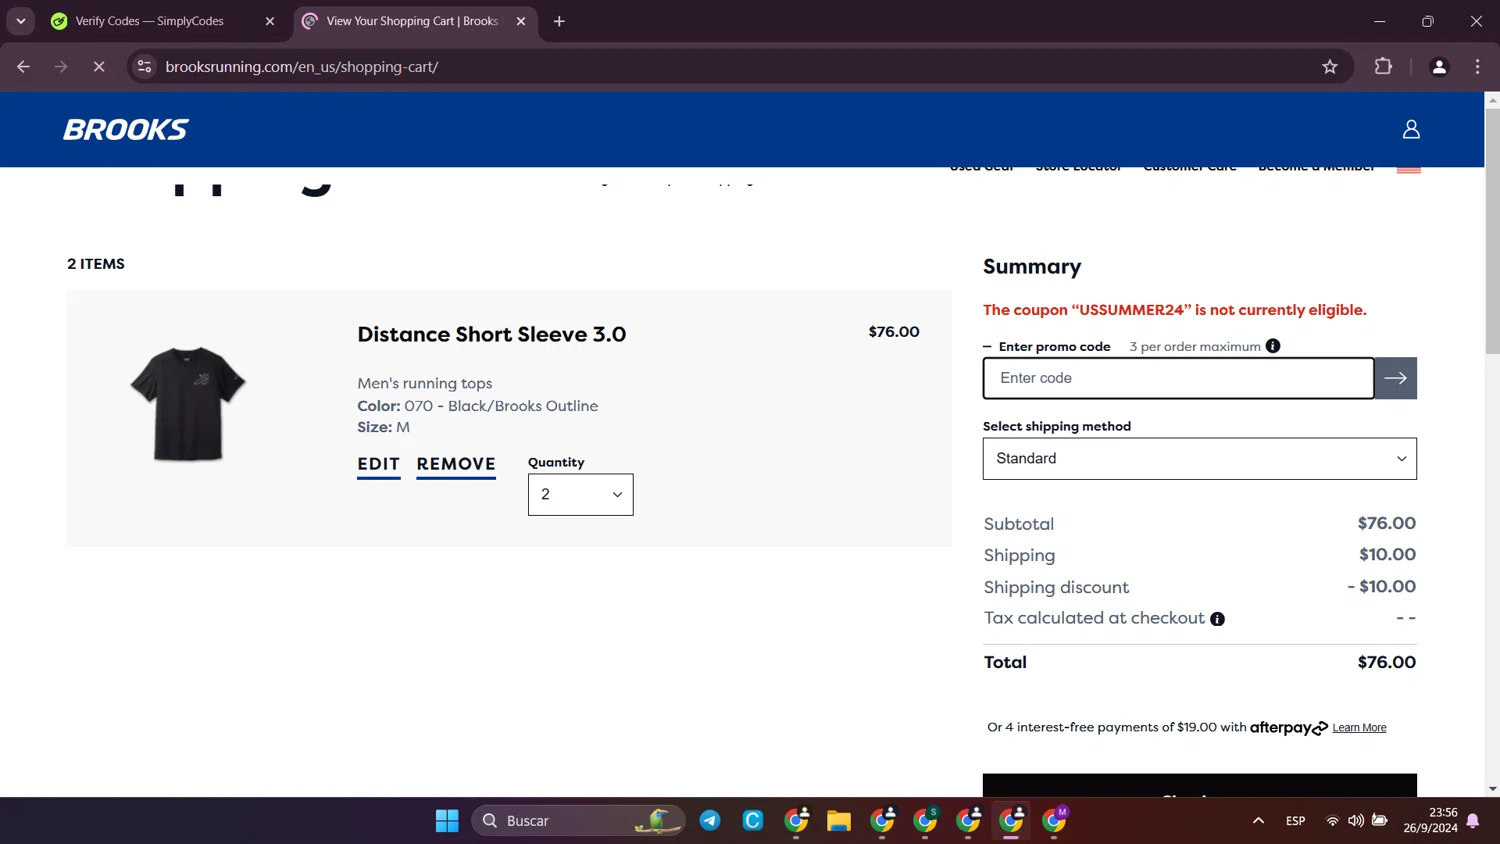Click the Brooks logo in header

[x=126, y=130]
